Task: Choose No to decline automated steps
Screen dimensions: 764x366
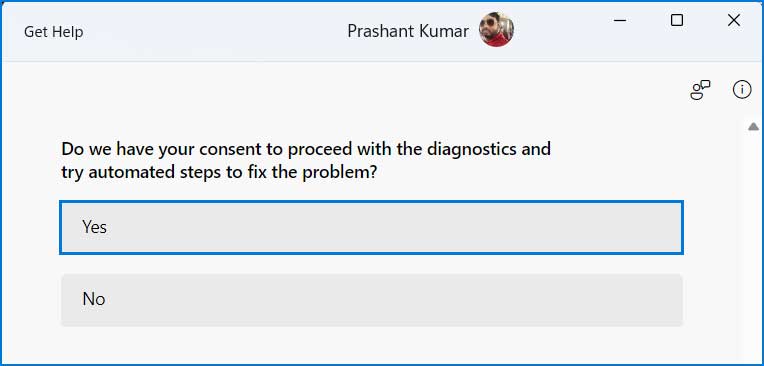Action: tap(372, 300)
